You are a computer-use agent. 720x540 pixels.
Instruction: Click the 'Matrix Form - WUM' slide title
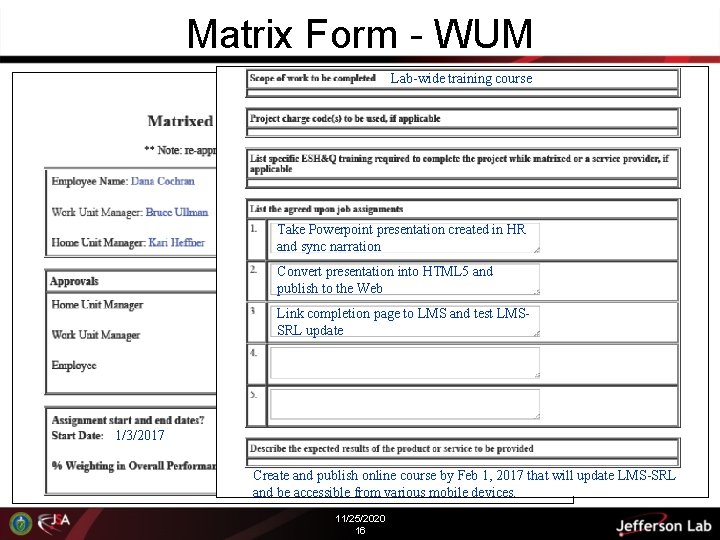click(x=360, y=34)
